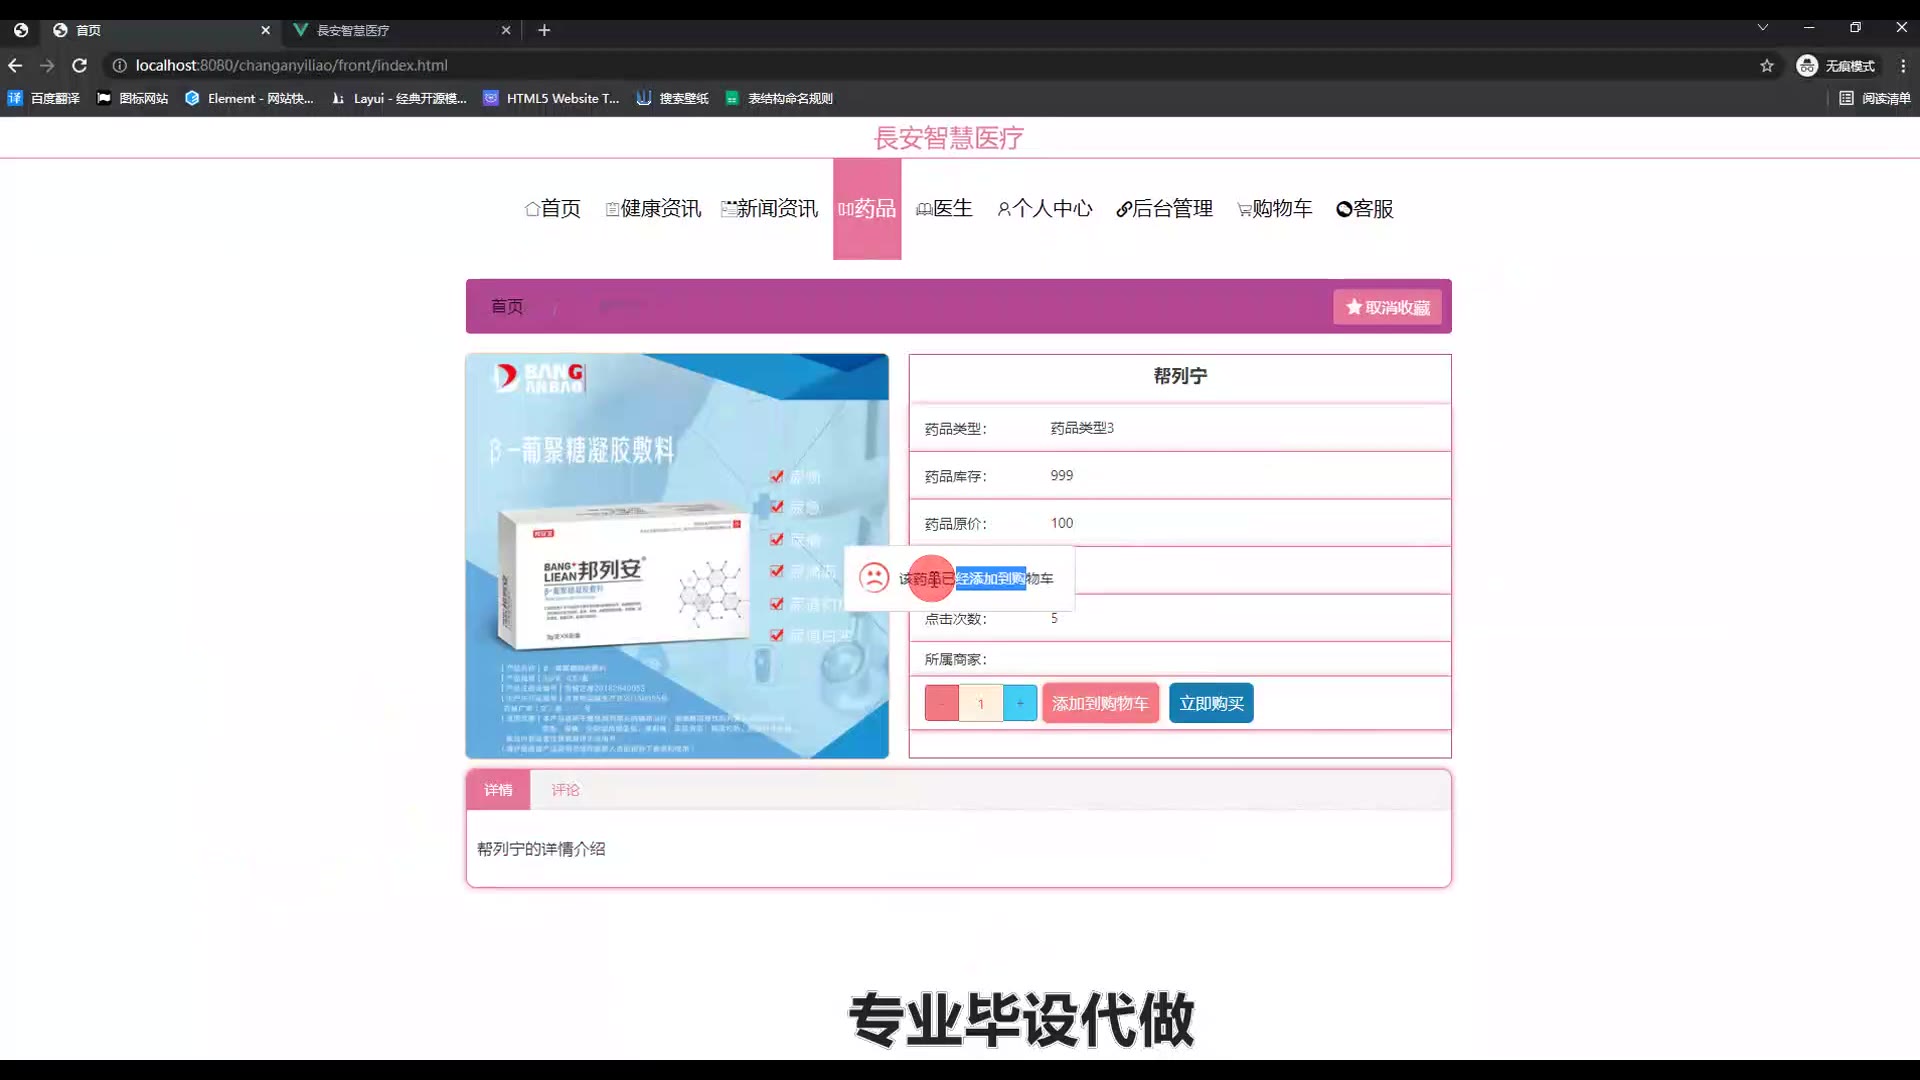Open the Chrome three-dot menu
Screen dimensions: 1920x1080
(1903, 65)
